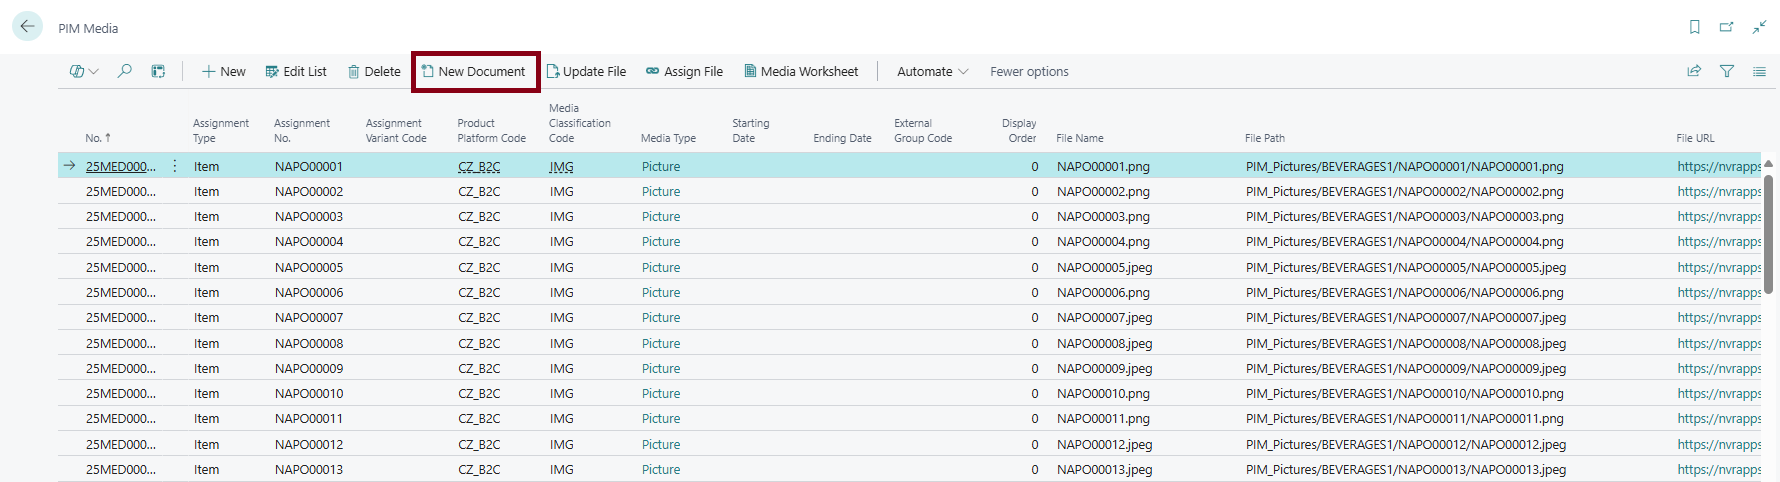Click the back arrow button
This screenshot has height=482, width=1780.
27,27
